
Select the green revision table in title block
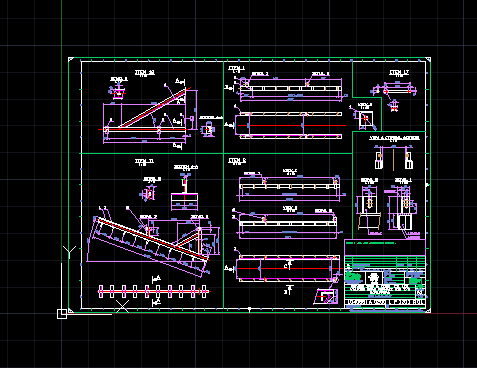[x=385, y=261]
